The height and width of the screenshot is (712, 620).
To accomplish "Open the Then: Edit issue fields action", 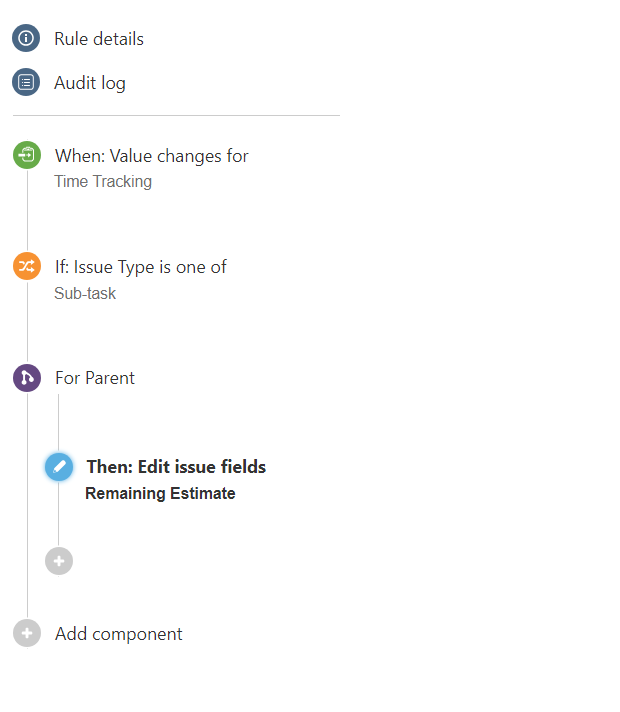I will (176, 467).
